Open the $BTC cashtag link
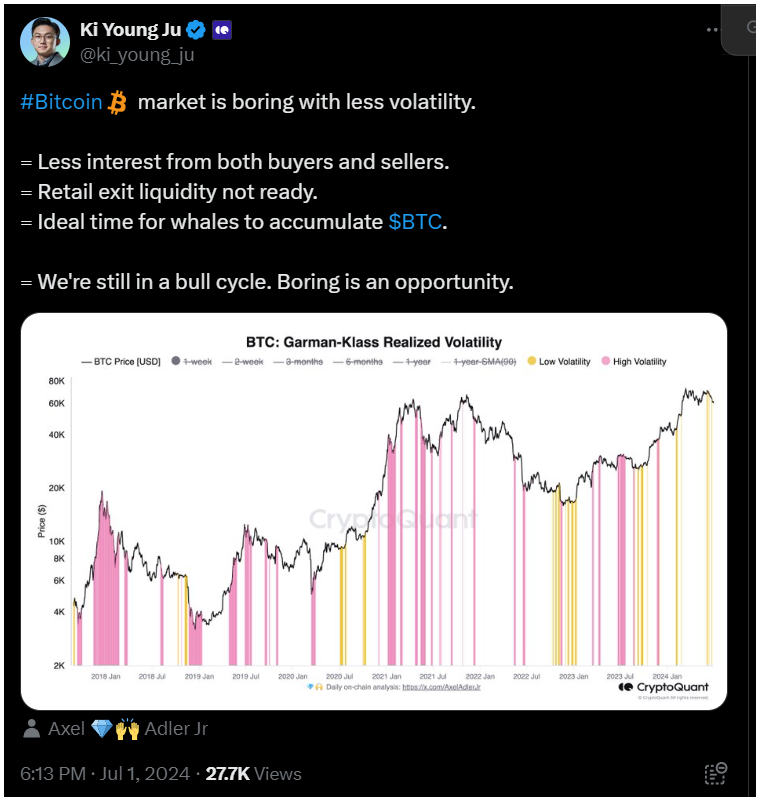Screen dimensions: 760x801 click(414, 221)
